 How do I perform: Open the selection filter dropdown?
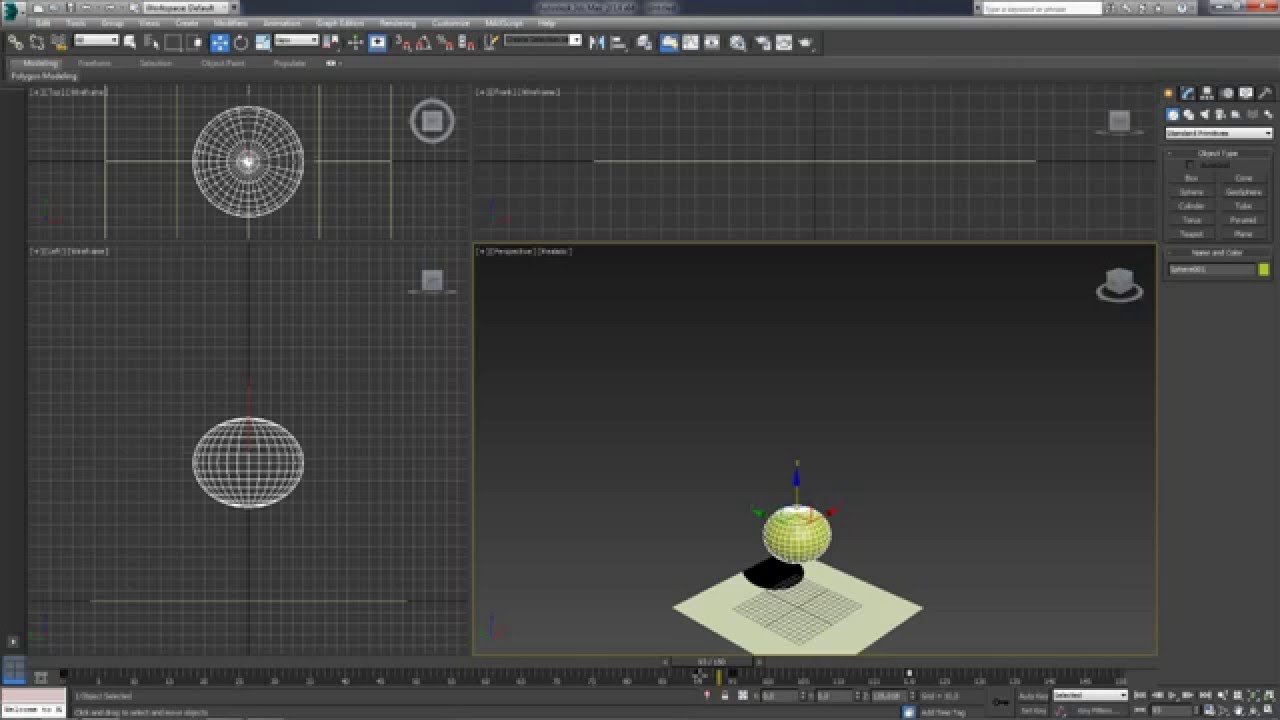[97, 41]
